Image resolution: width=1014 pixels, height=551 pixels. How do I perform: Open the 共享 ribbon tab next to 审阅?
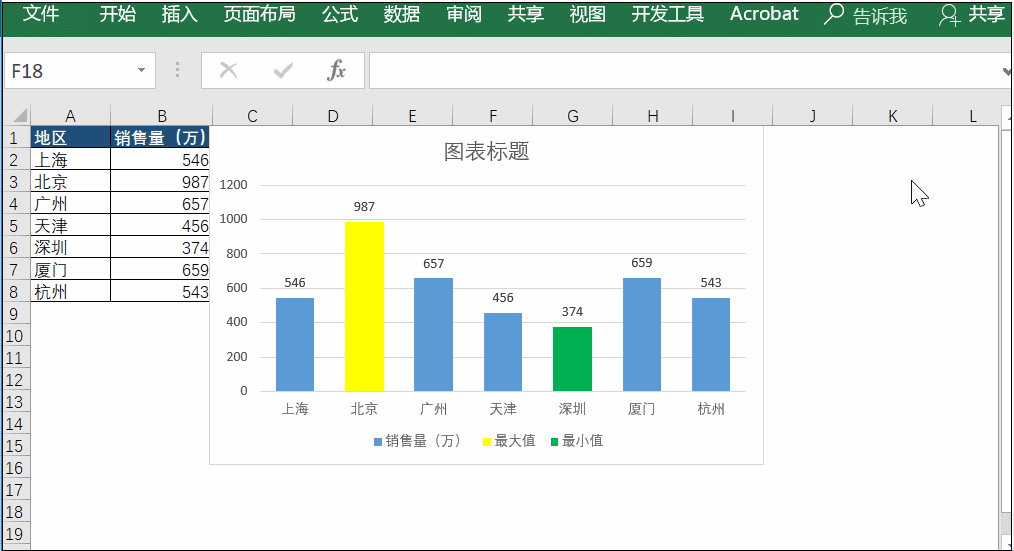[525, 14]
